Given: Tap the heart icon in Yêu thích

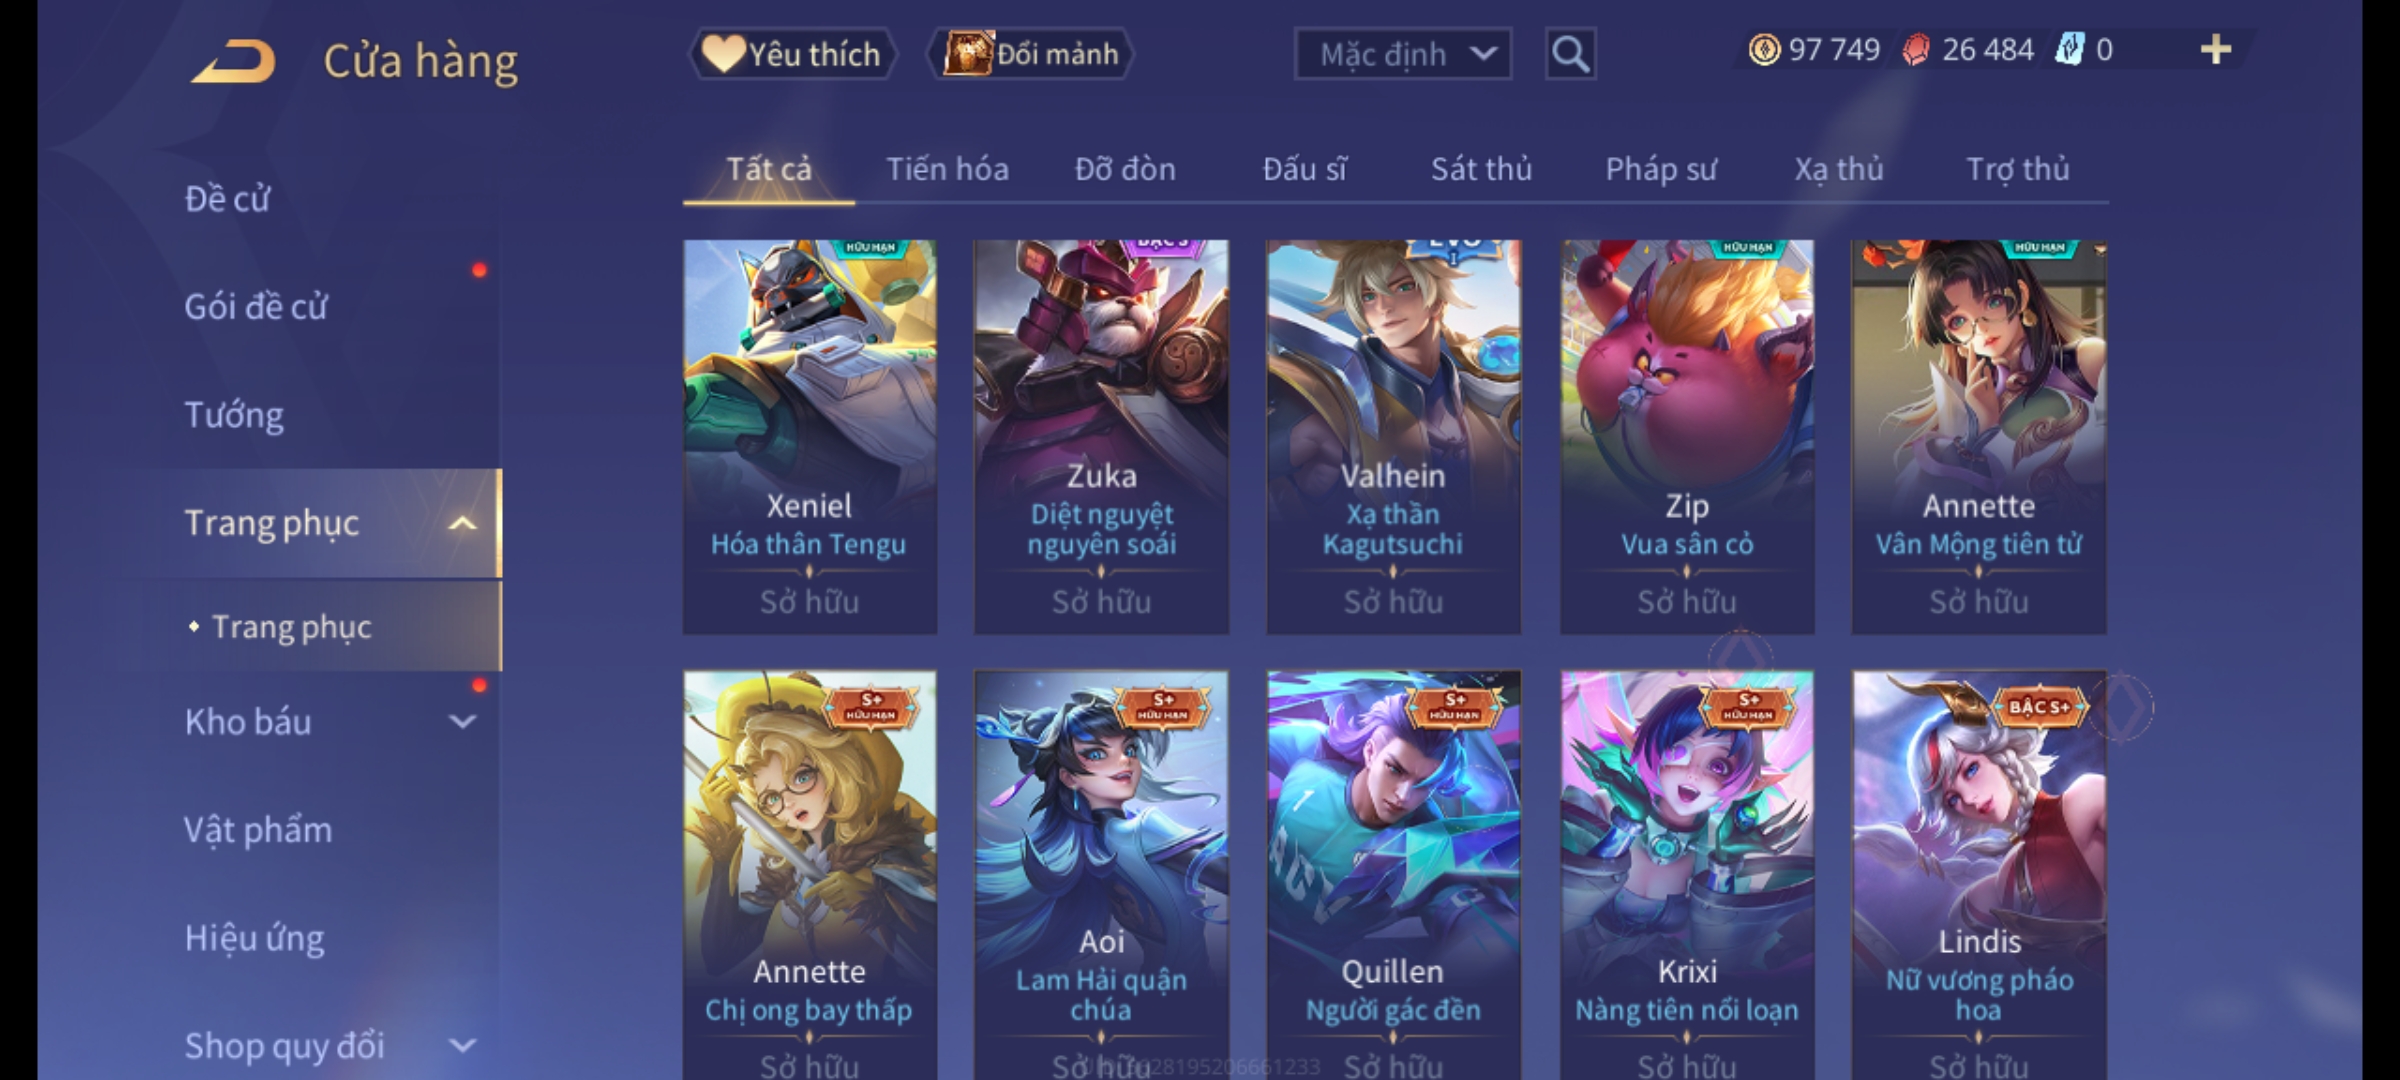Looking at the screenshot, I should [x=722, y=54].
